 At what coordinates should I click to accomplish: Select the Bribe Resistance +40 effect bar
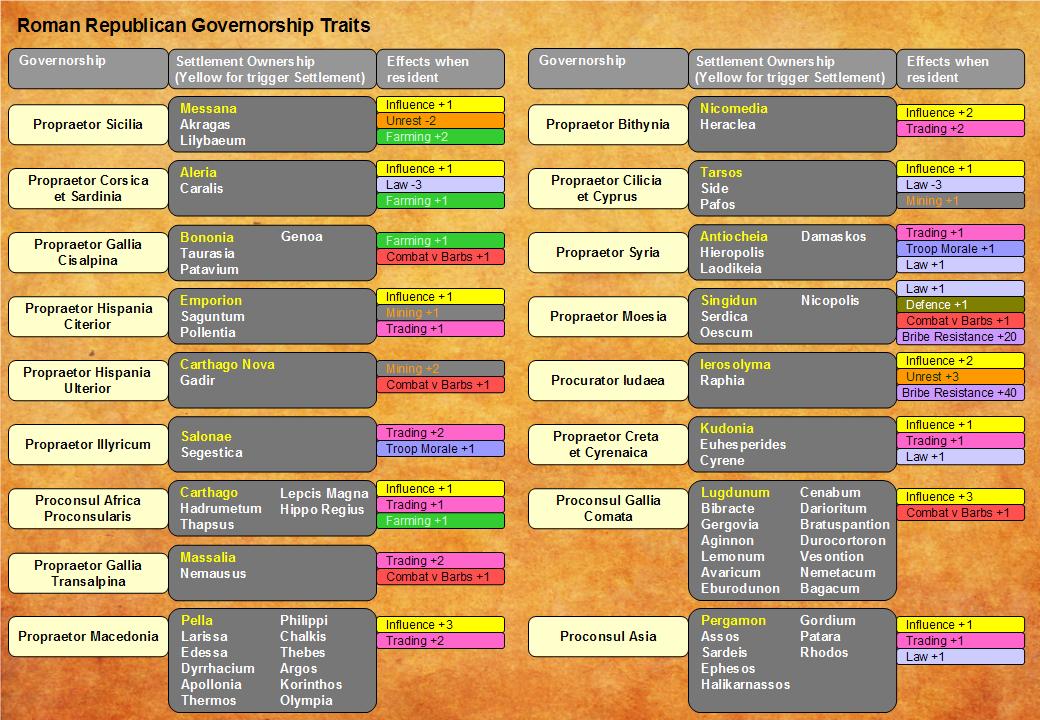pyautogui.click(x=960, y=392)
